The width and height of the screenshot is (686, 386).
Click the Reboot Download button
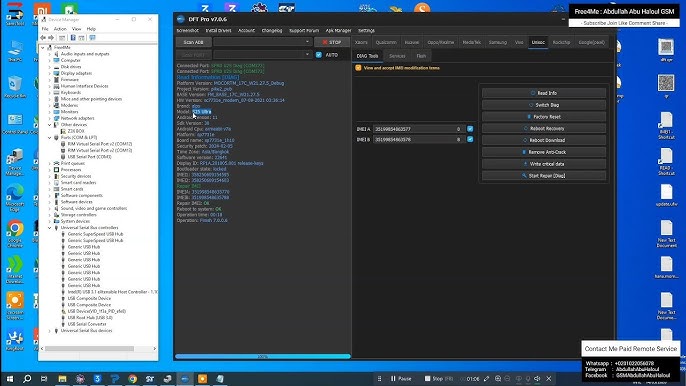click(544, 140)
